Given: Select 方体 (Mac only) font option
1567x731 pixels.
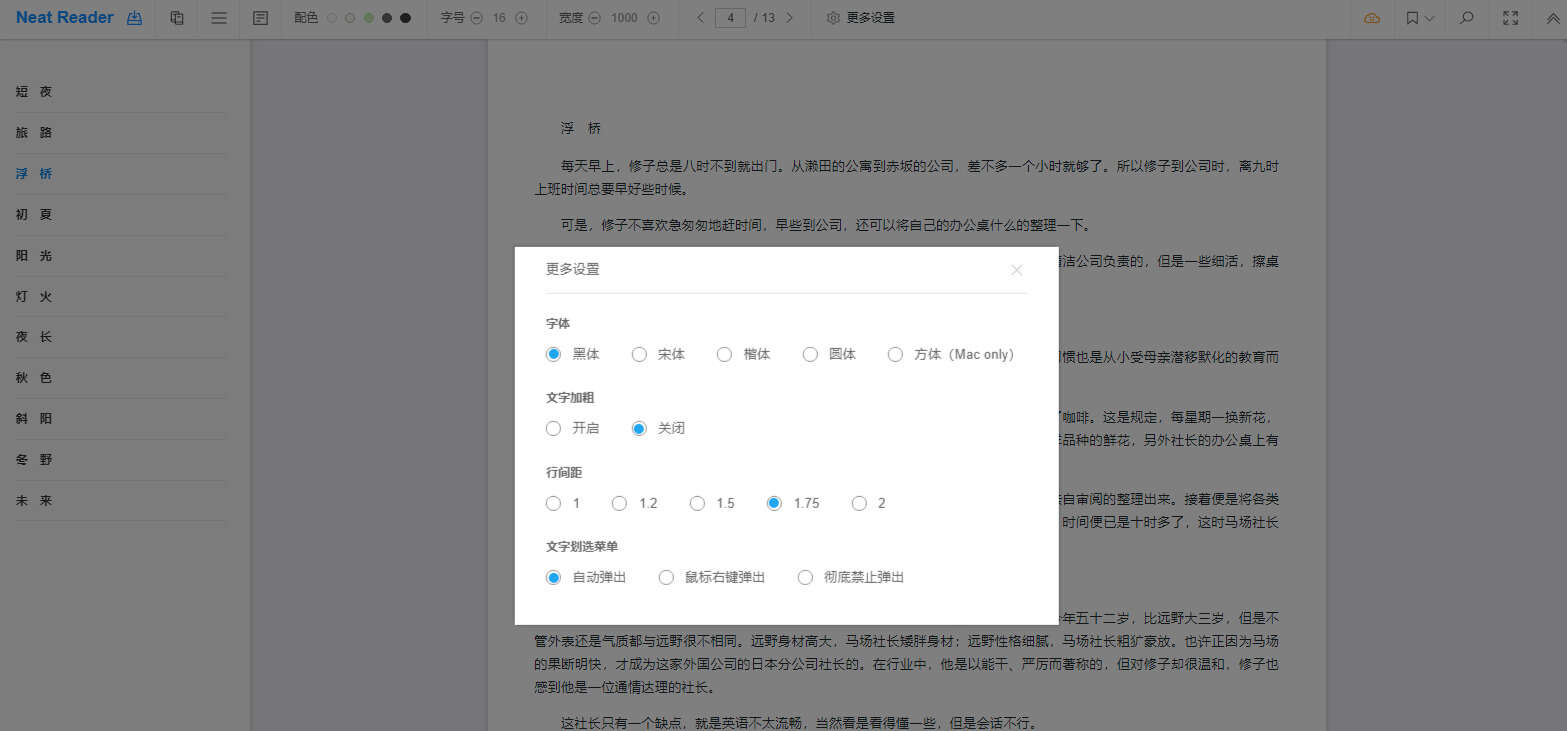Looking at the screenshot, I should [896, 354].
